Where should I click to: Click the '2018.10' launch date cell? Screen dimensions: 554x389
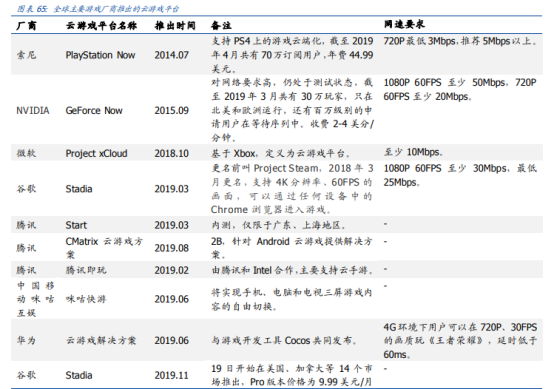coord(171,153)
